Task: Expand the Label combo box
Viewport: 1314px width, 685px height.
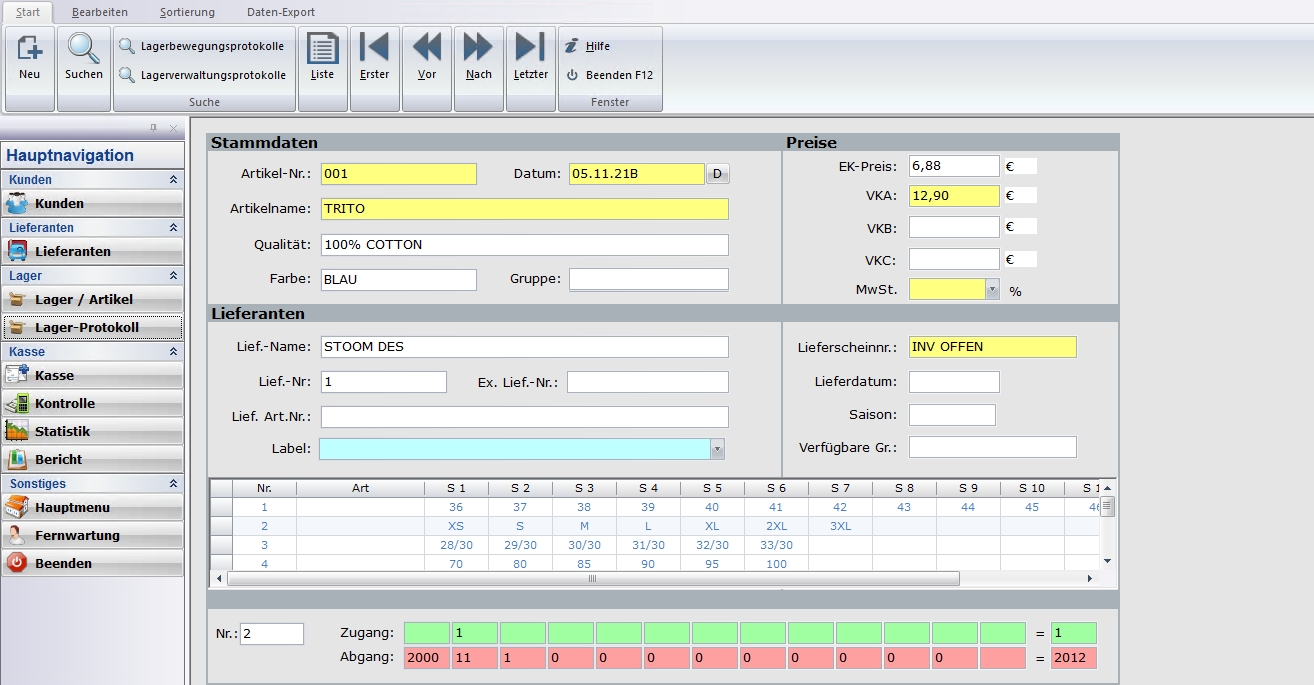Action: [717, 449]
